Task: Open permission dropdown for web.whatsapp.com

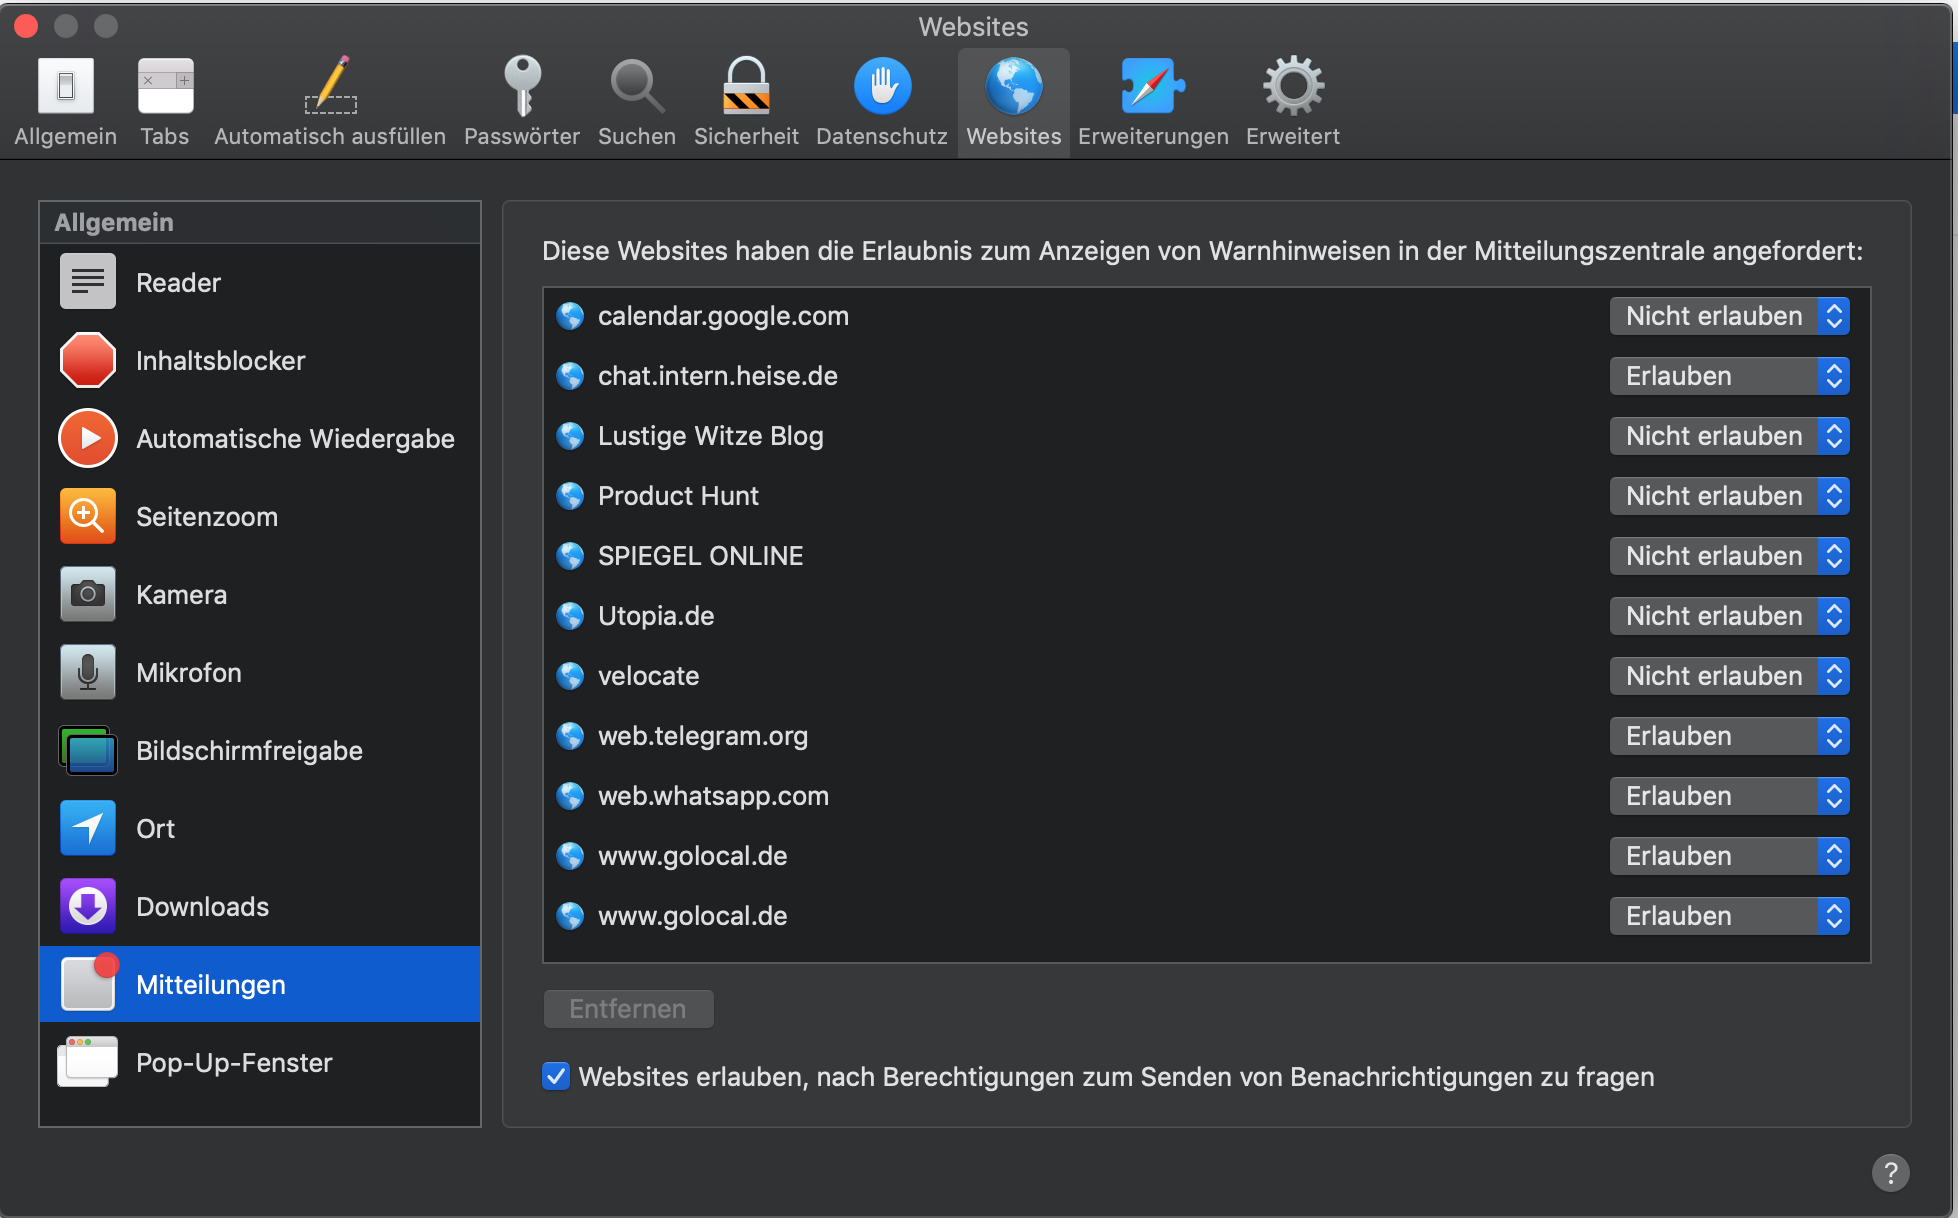Action: coord(1729,796)
